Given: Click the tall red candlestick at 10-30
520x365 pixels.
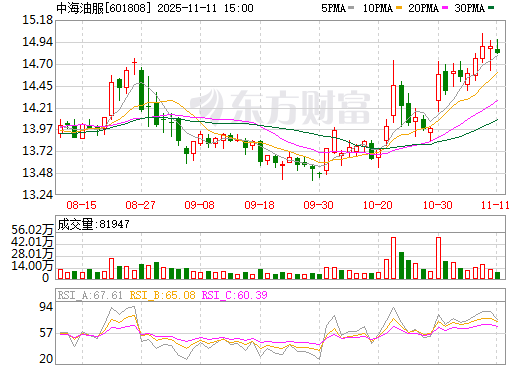Looking at the screenshot, I should (438, 87).
